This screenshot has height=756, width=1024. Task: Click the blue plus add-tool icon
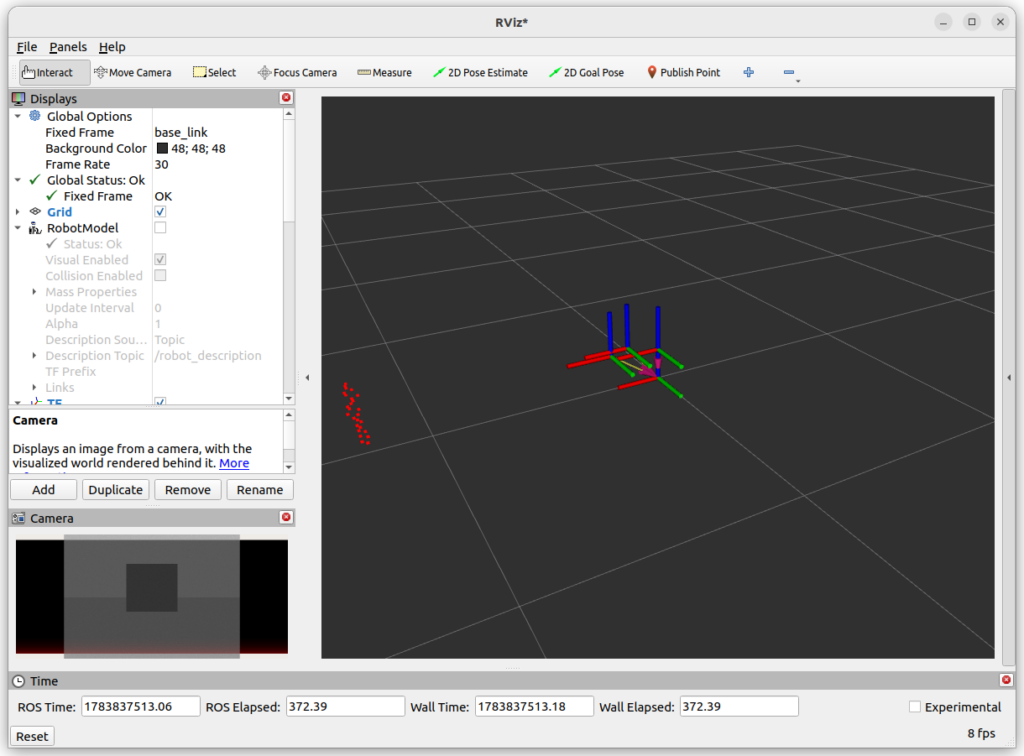pos(748,72)
